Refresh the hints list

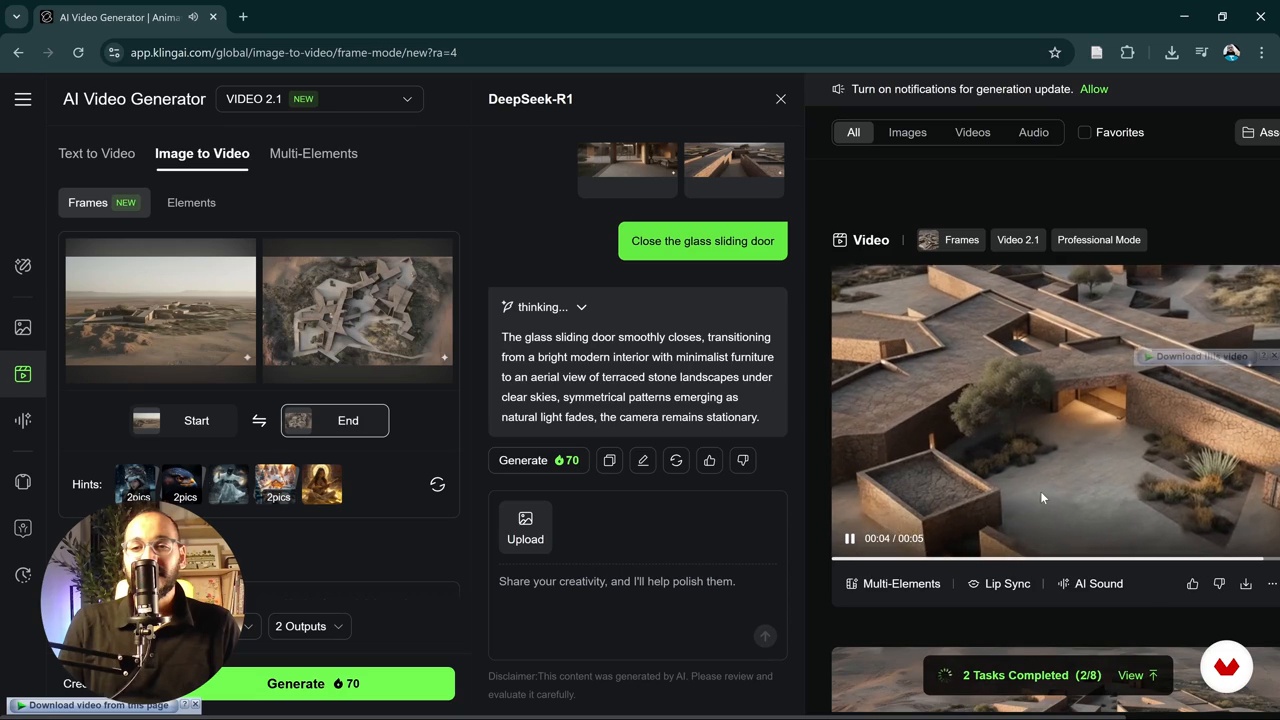(x=437, y=484)
